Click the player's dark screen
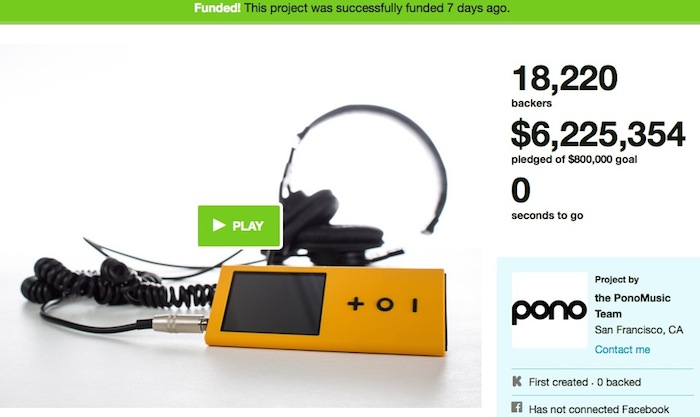This screenshot has height=417, width=700. 273,303
